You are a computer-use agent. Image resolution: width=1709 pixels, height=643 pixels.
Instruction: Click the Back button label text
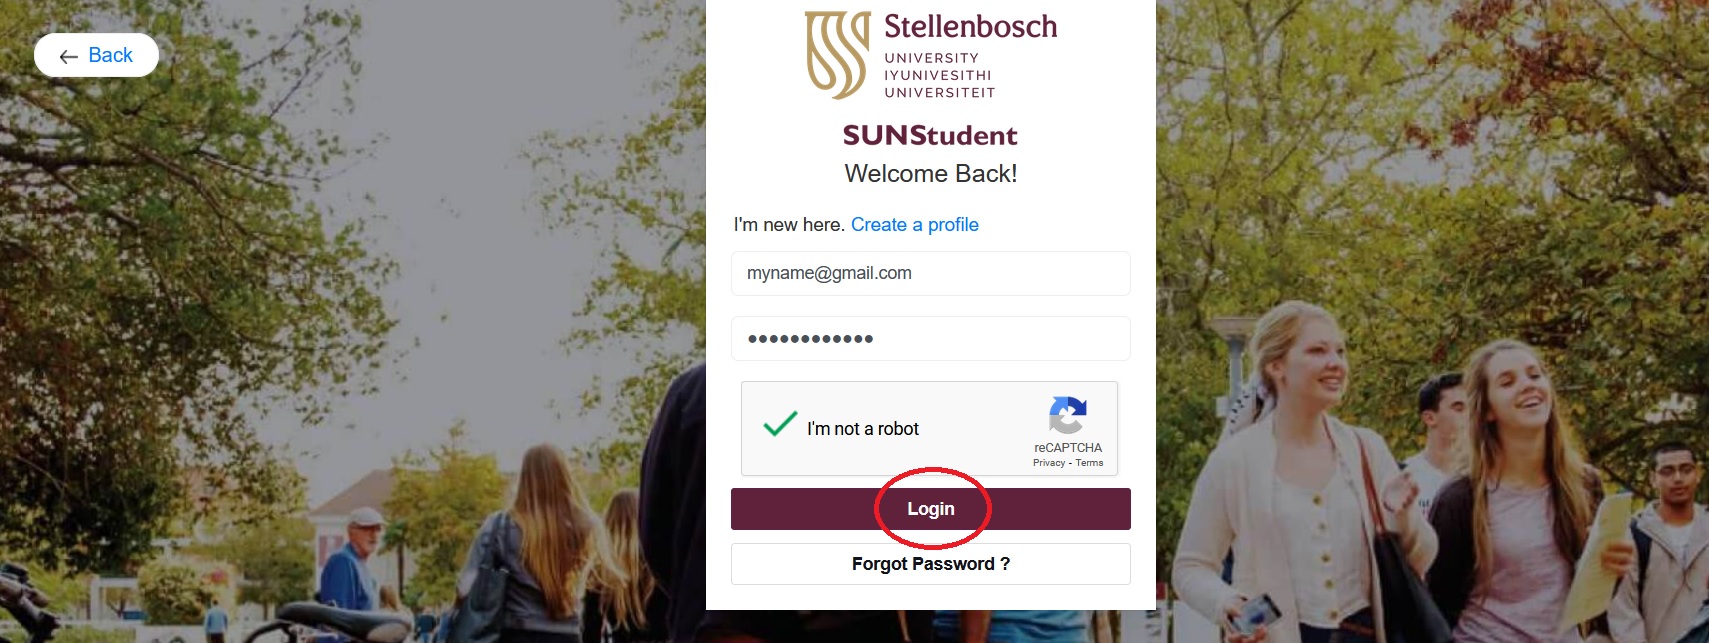point(111,55)
